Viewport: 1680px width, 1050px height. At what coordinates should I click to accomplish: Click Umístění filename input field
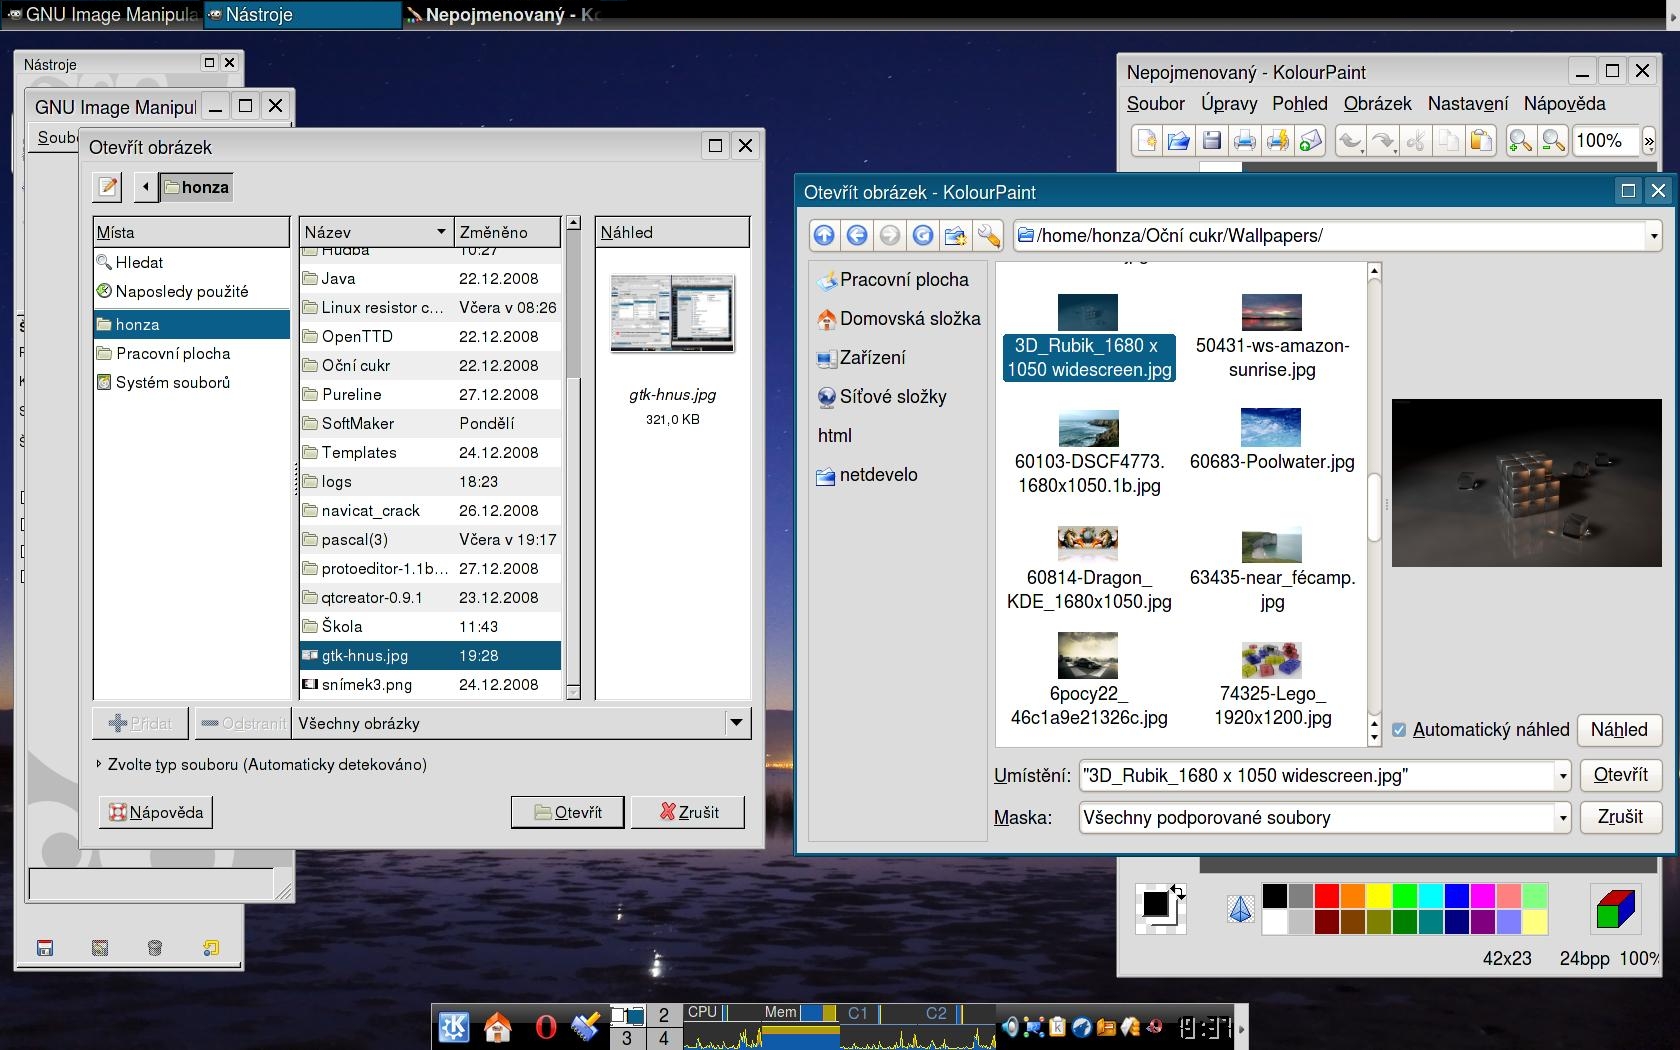coord(1316,776)
